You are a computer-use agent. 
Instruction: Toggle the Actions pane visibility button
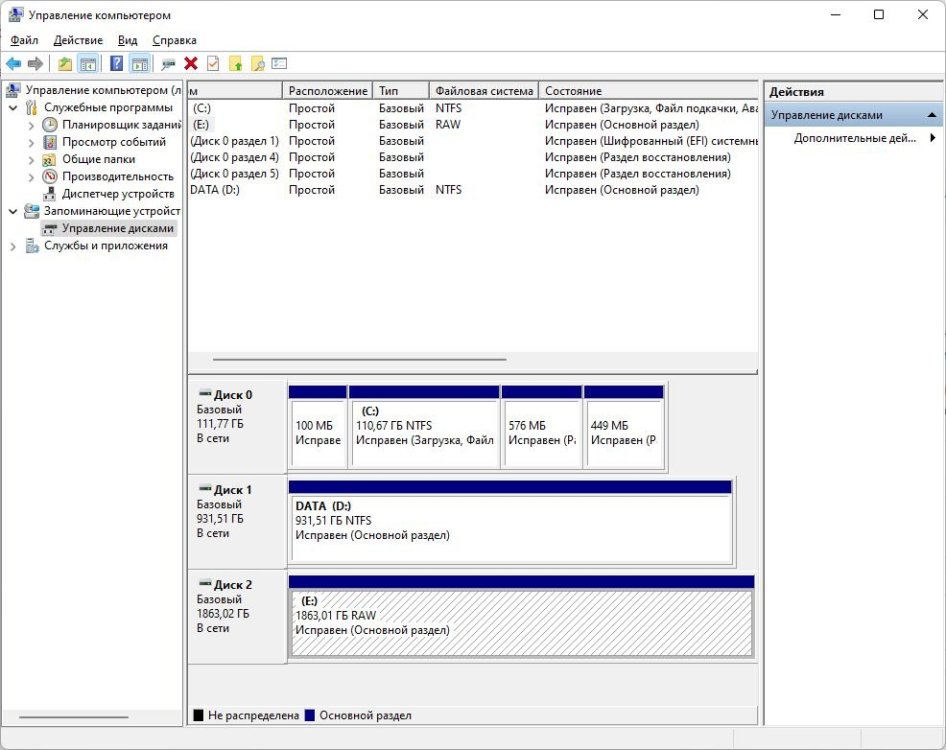139,64
